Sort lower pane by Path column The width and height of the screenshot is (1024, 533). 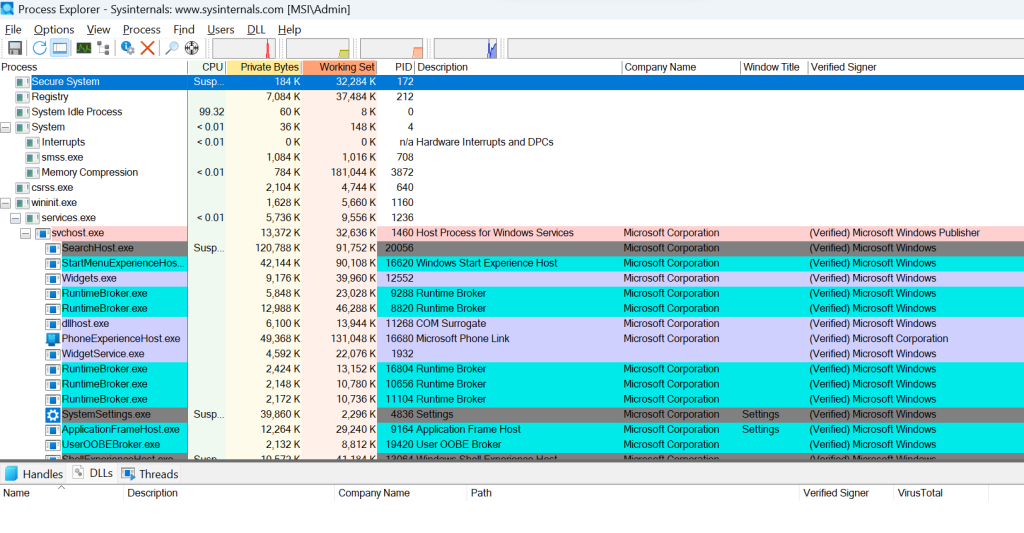(x=633, y=493)
